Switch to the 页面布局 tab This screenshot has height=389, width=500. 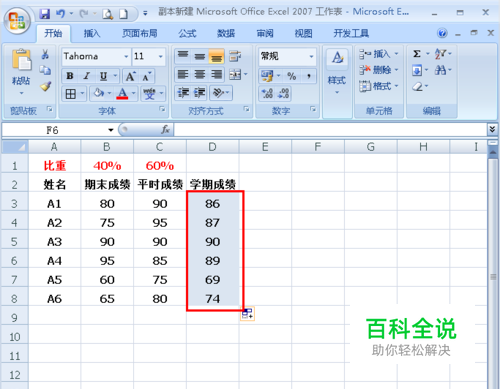[139, 33]
